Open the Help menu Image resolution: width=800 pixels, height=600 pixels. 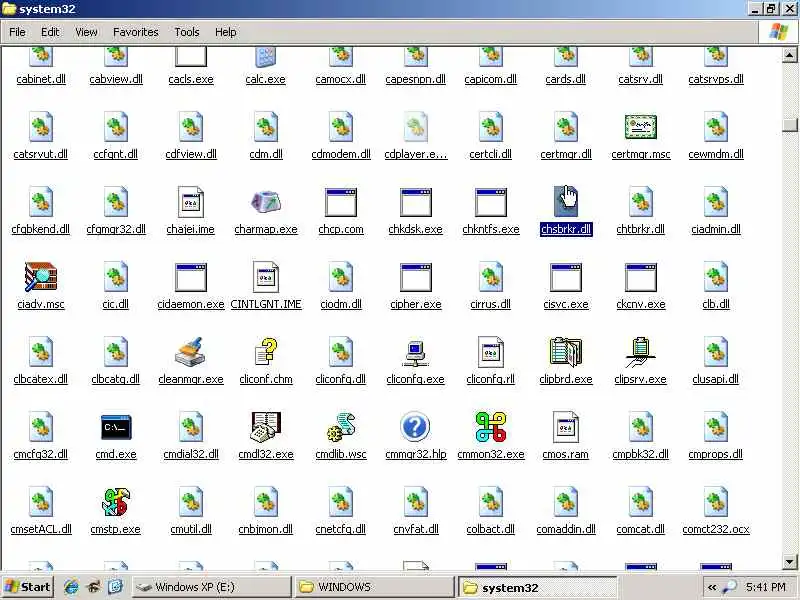[x=225, y=32]
